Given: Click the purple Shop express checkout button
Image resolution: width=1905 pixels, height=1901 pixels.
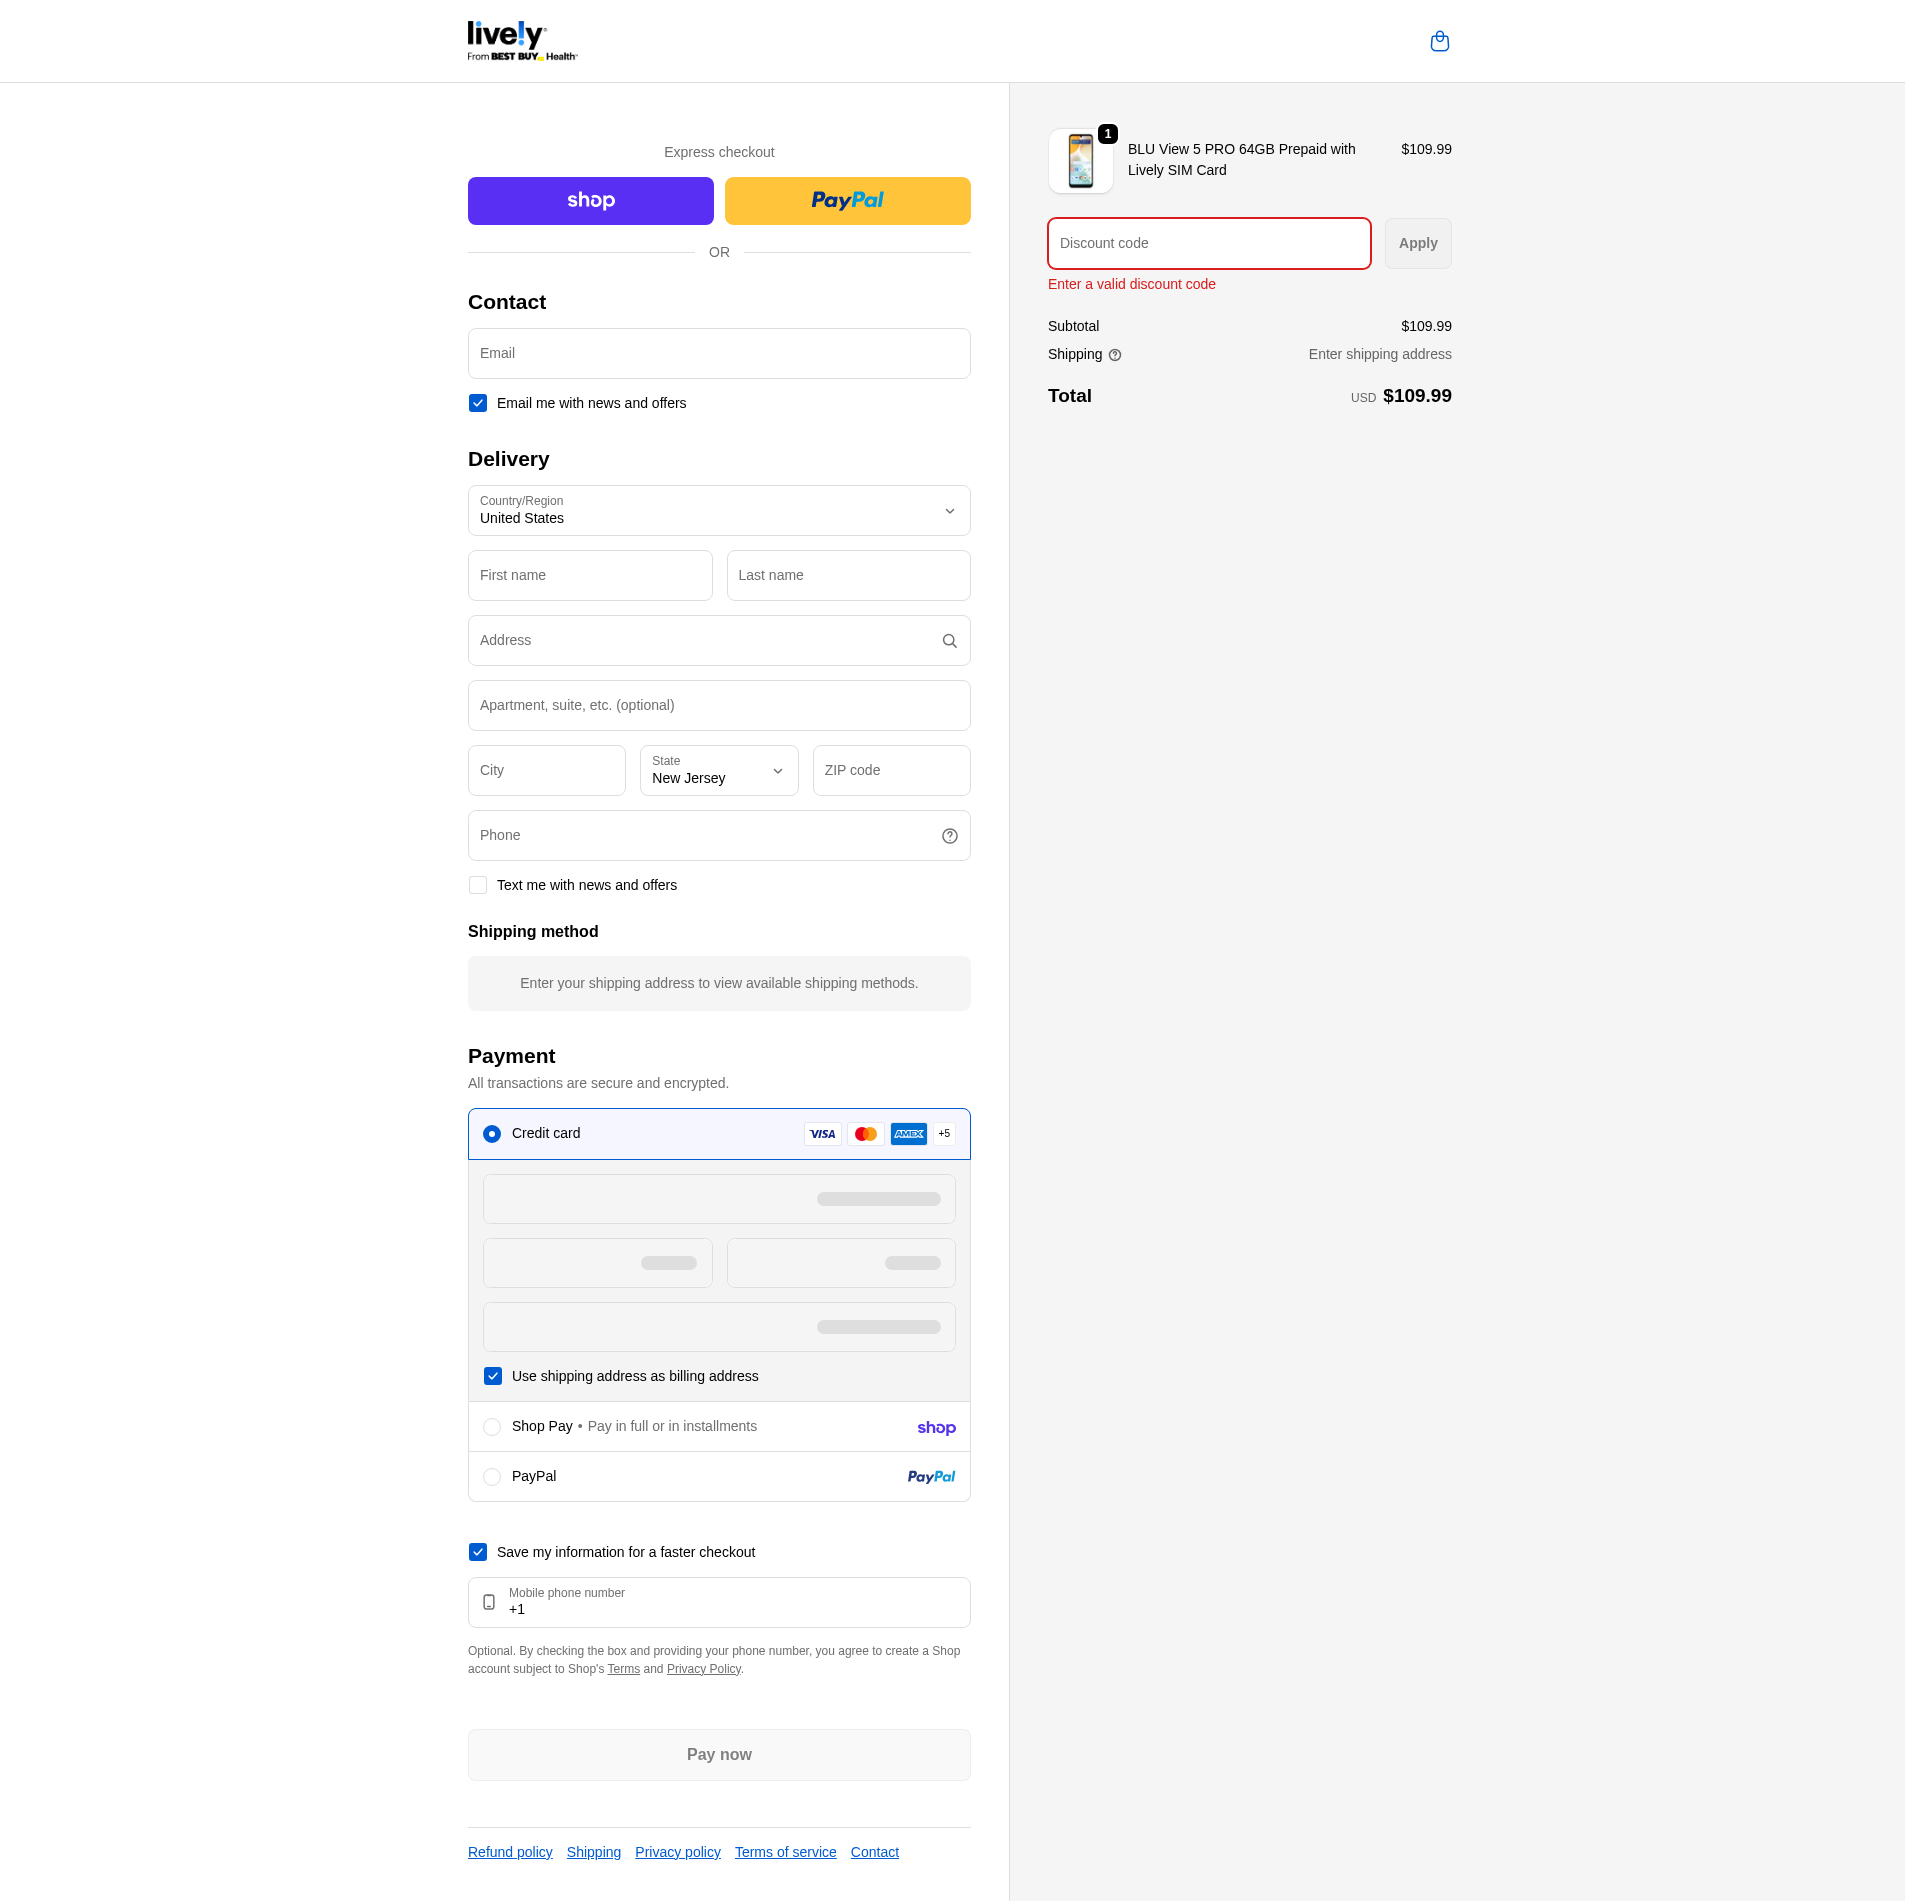Looking at the screenshot, I should [590, 201].
